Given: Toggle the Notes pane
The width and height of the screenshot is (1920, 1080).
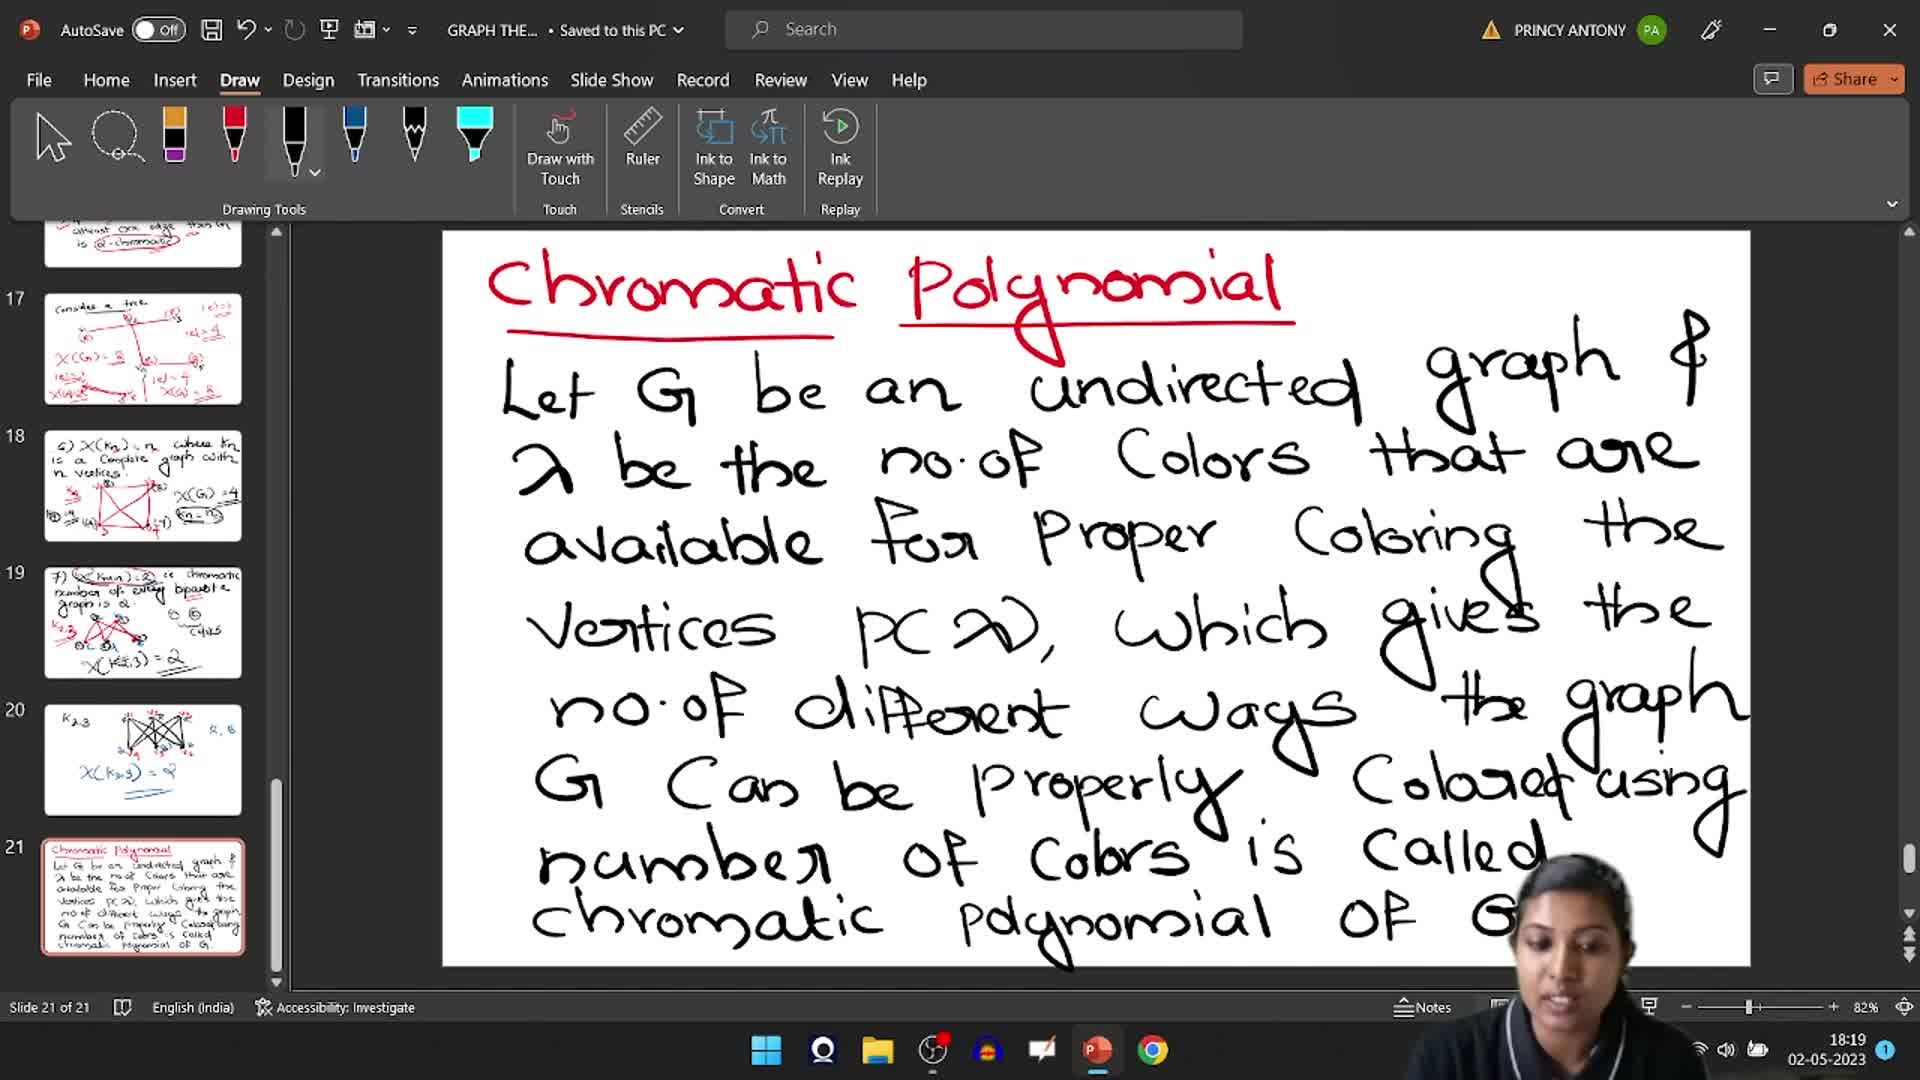Looking at the screenshot, I should click(1422, 1007).
